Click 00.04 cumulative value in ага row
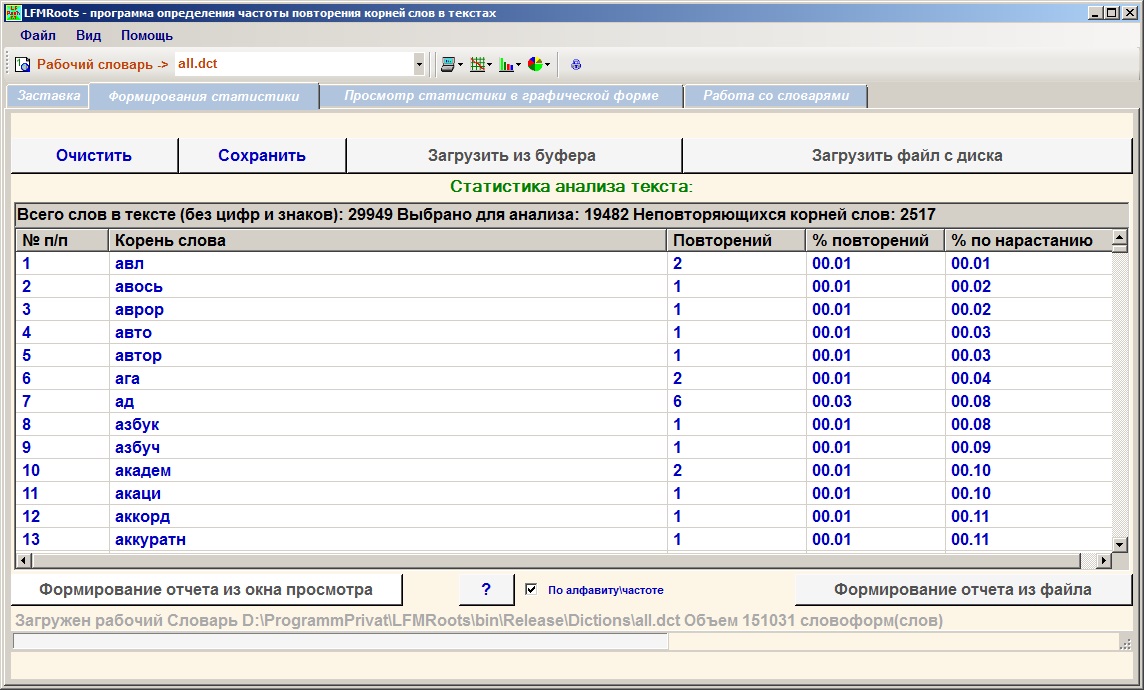 click(971, 379)
